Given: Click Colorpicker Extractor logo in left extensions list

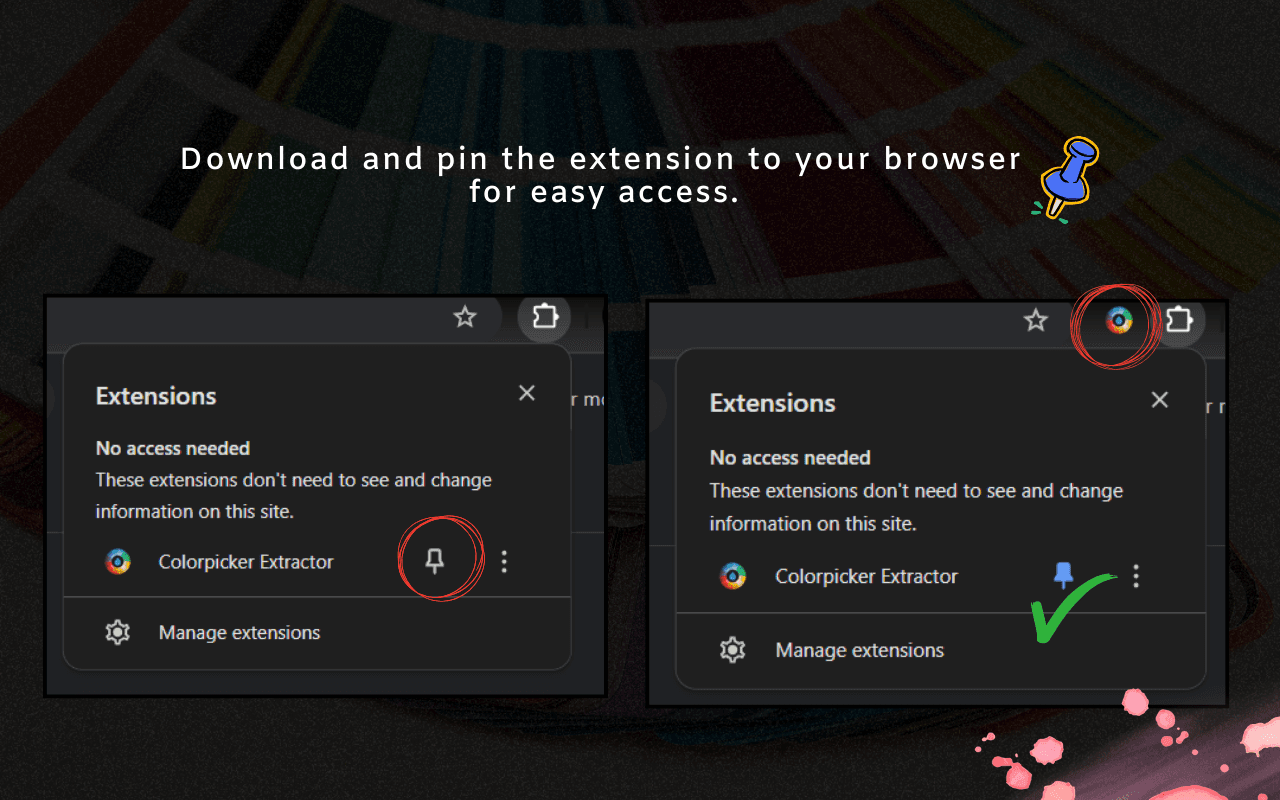Looking at the screenshot, I should (118, 562).
